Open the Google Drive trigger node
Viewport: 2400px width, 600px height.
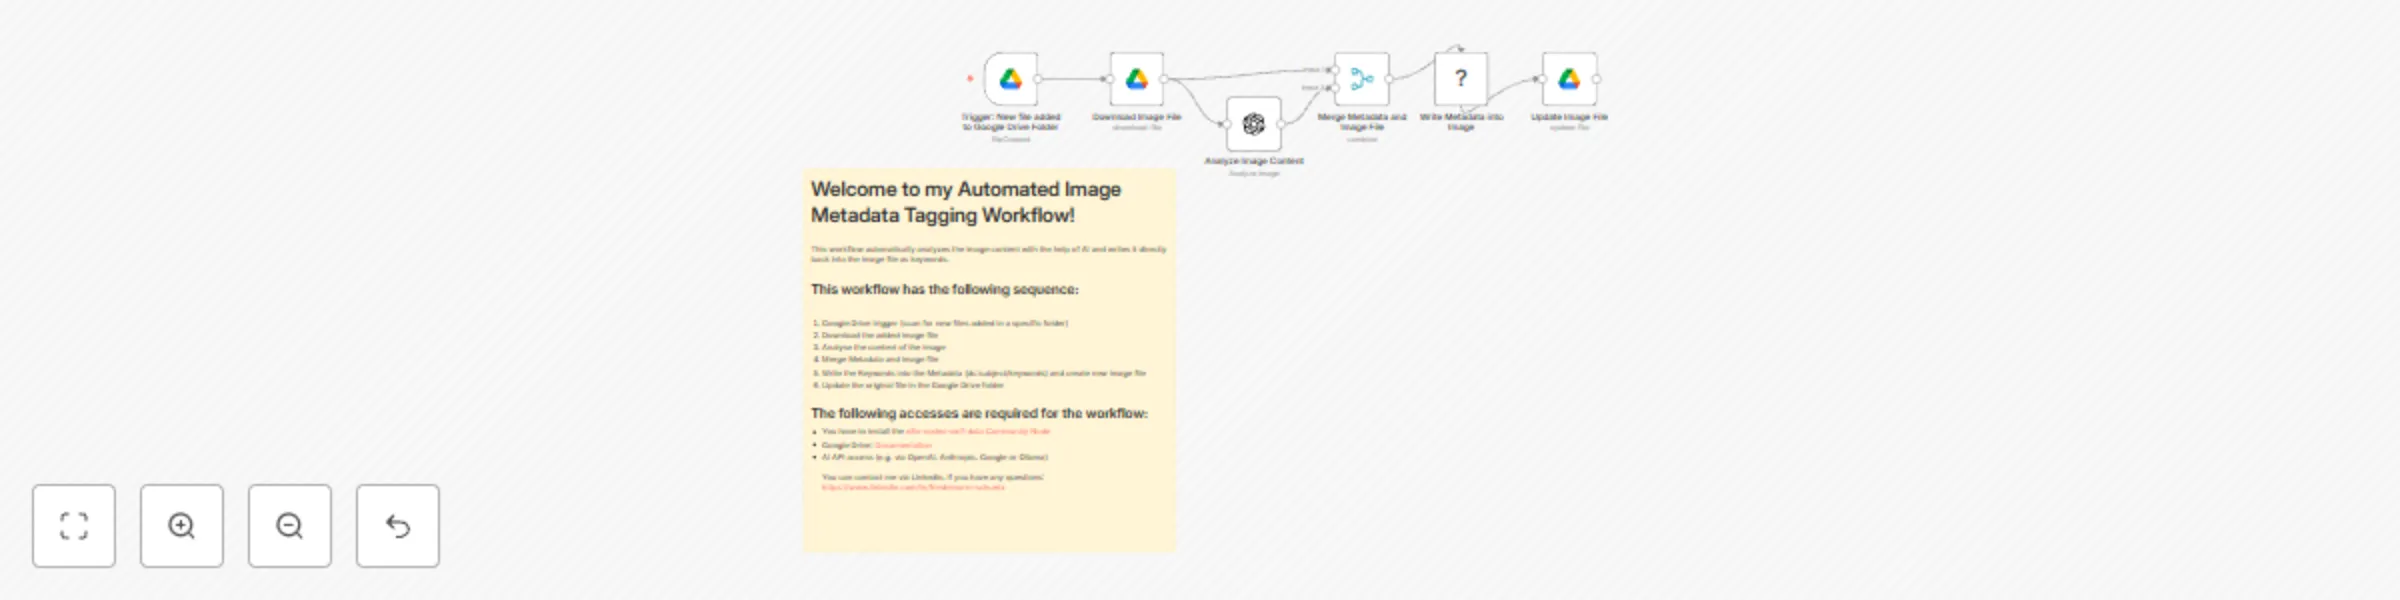pyautogui.click(x=1011, y=79)
